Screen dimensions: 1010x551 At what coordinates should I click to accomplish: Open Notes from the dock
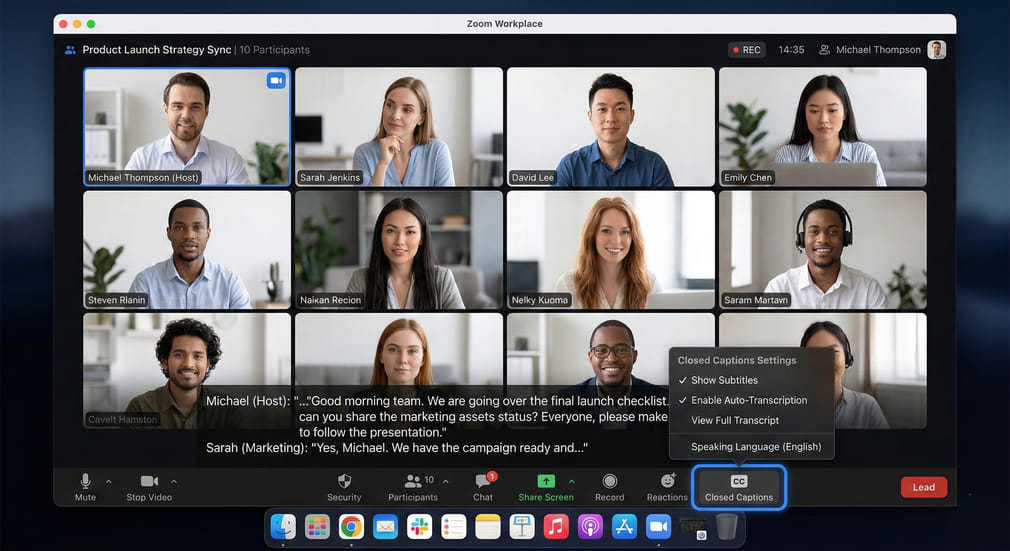488,527
